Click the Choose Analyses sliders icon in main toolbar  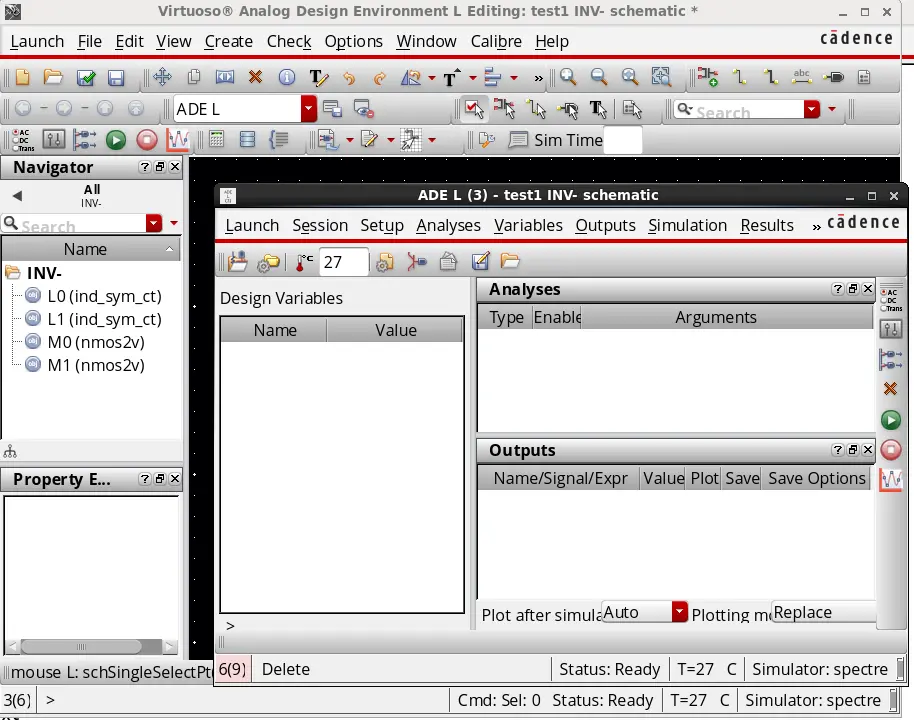54,140
